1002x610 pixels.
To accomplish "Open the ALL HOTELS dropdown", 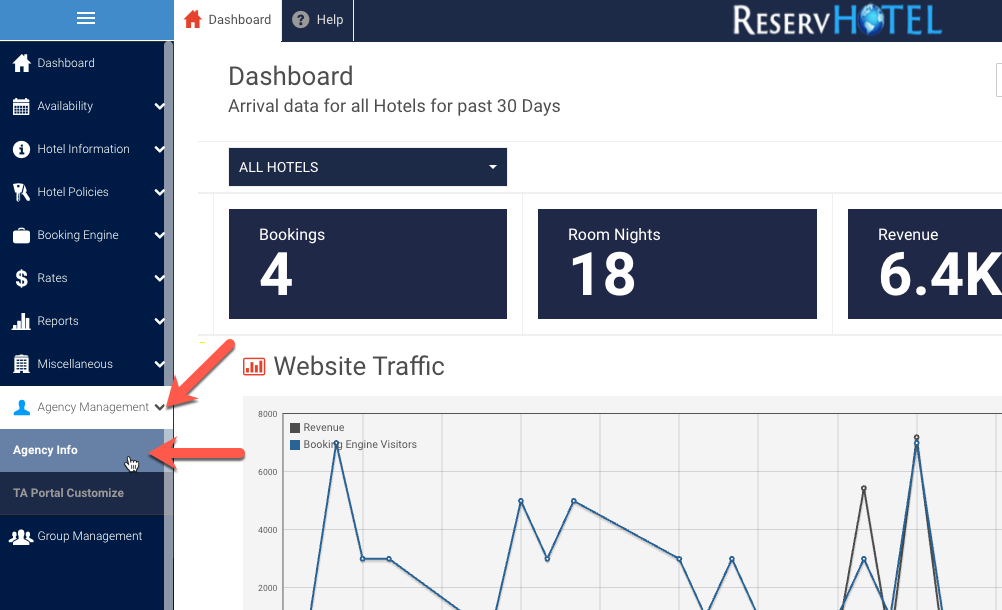I will pos(367,167).
